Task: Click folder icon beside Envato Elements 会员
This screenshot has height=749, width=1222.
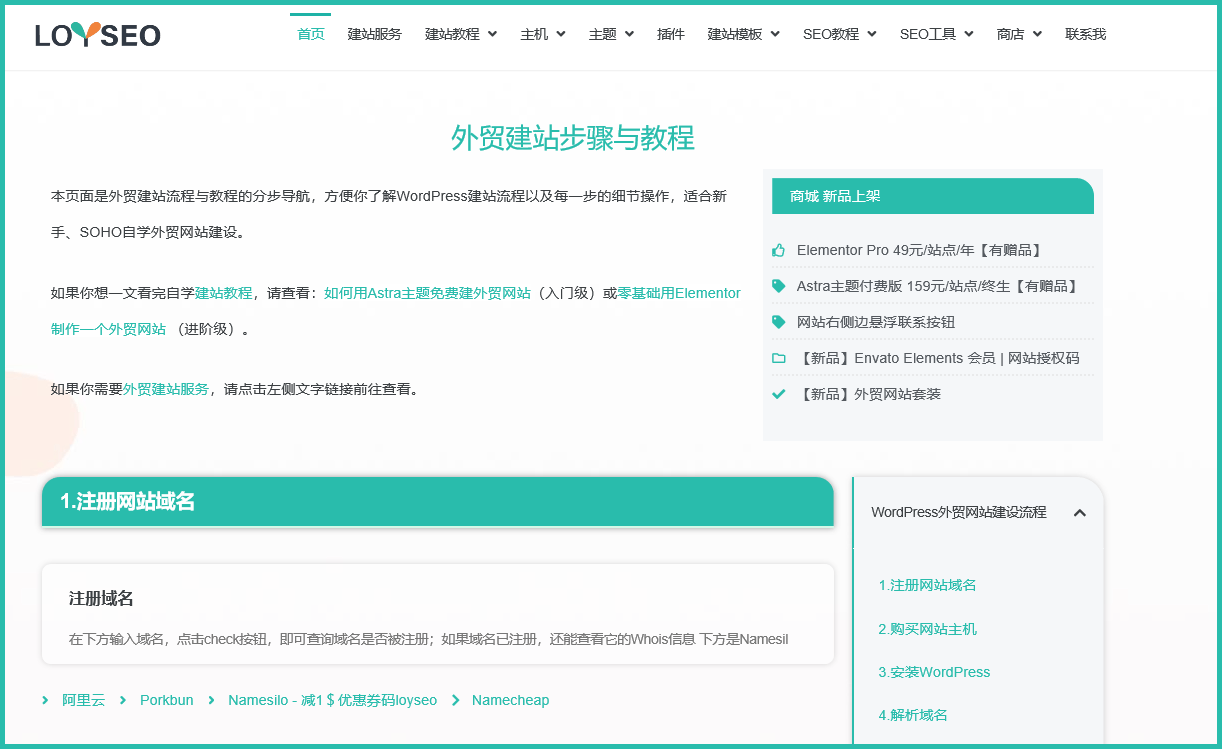Action: [779, 358]
